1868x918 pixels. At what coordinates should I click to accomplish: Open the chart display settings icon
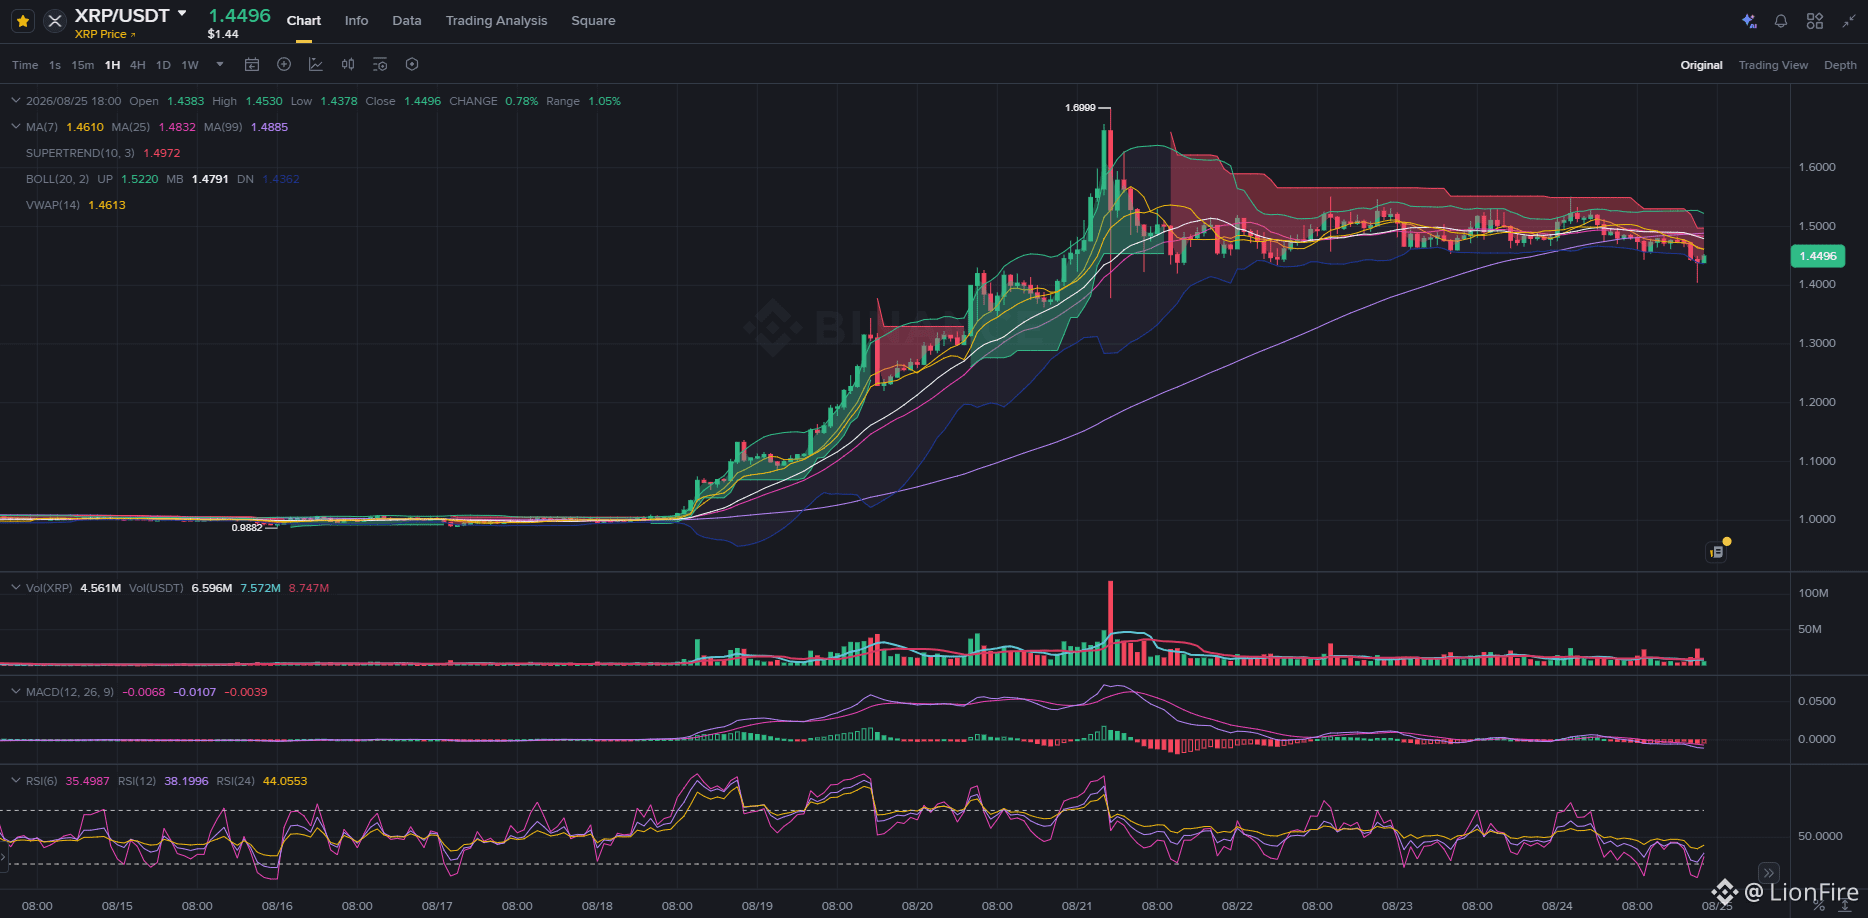click(x=380, y=65)
